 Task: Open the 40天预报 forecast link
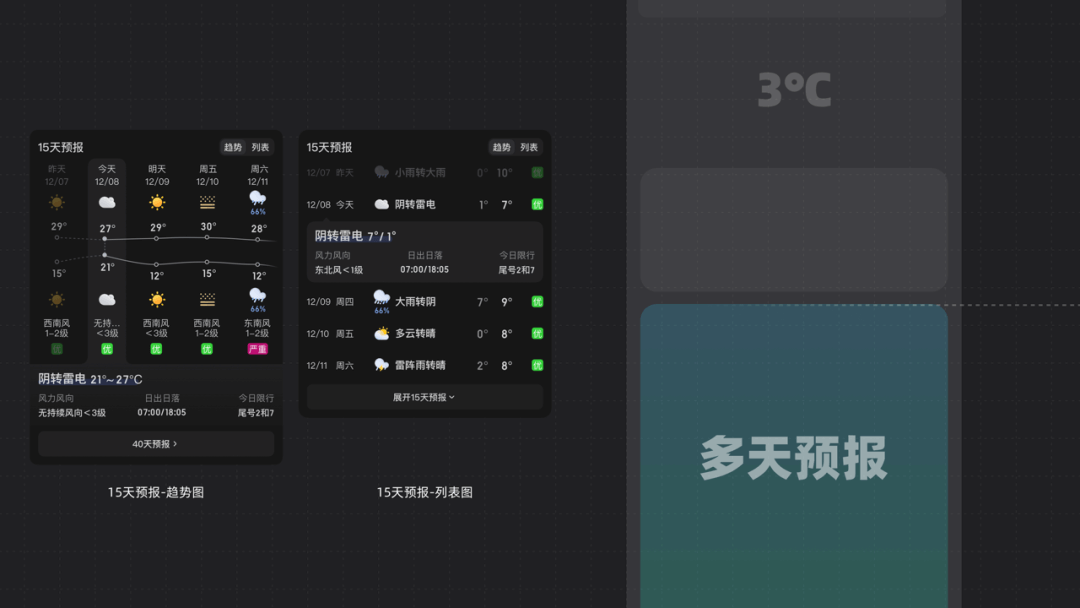[156, 444]
